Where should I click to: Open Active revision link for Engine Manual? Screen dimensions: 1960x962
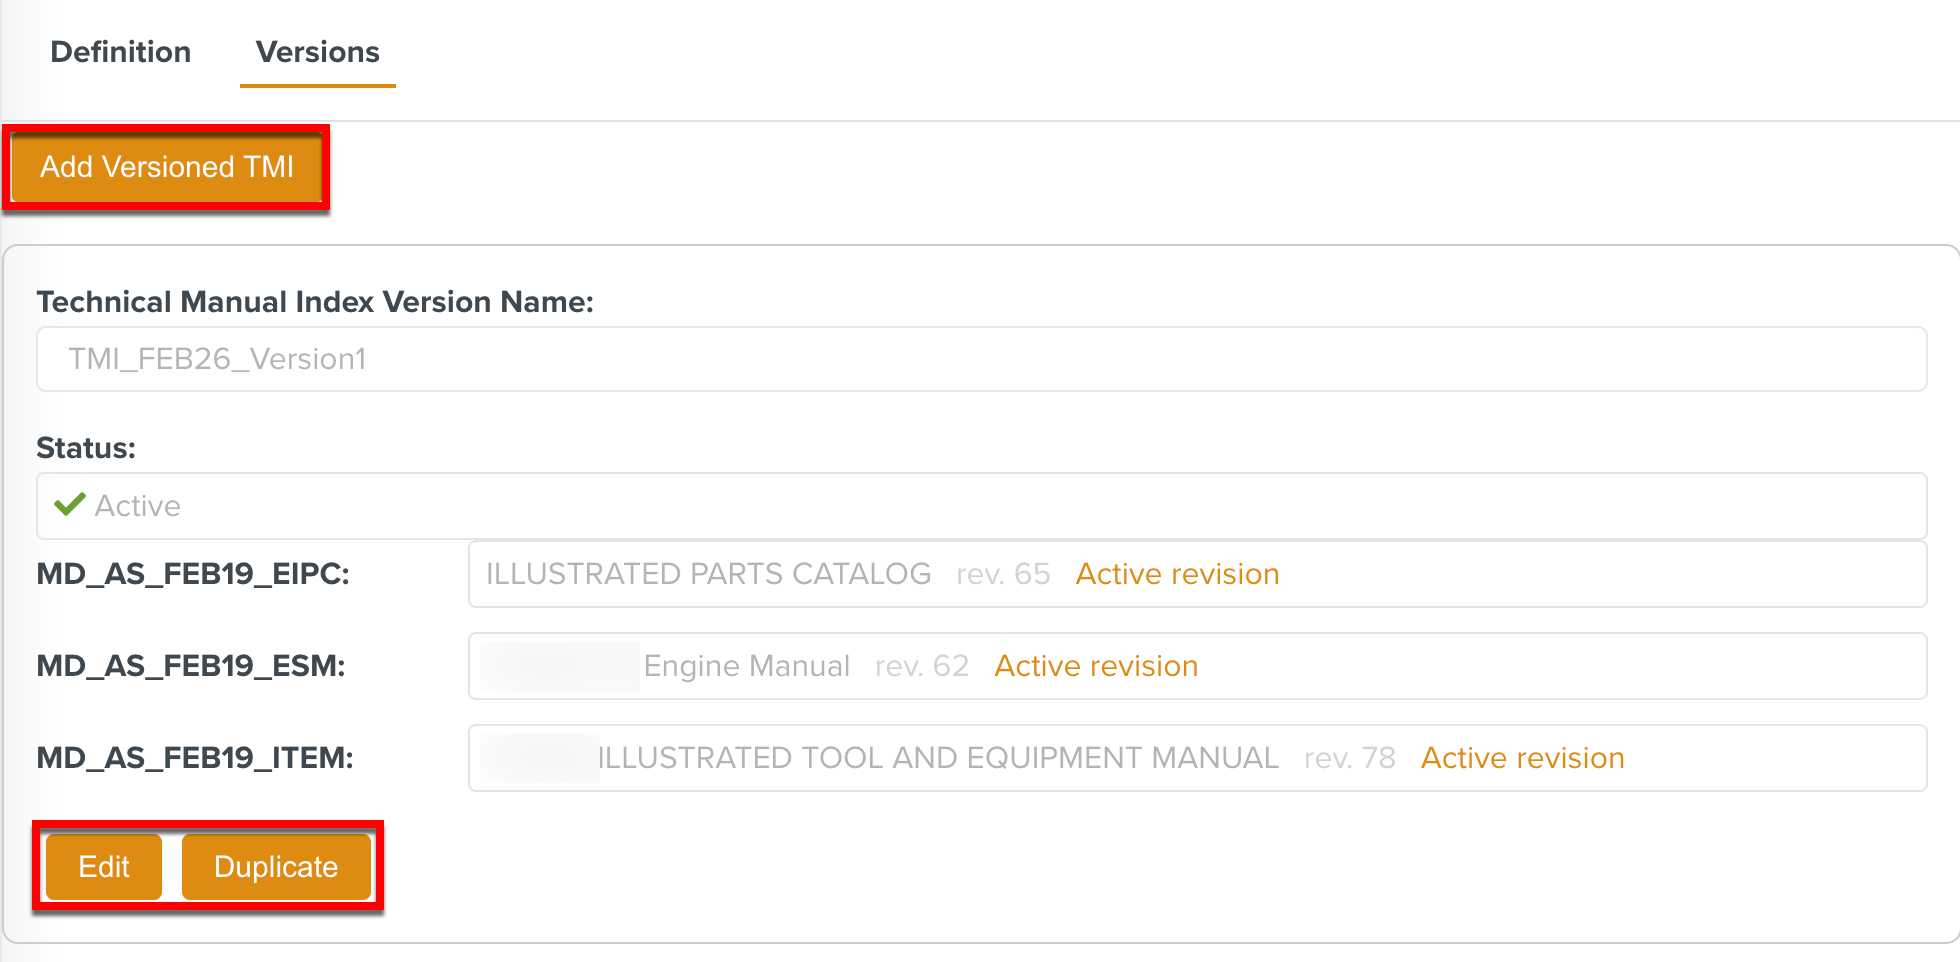[1096, 666]
